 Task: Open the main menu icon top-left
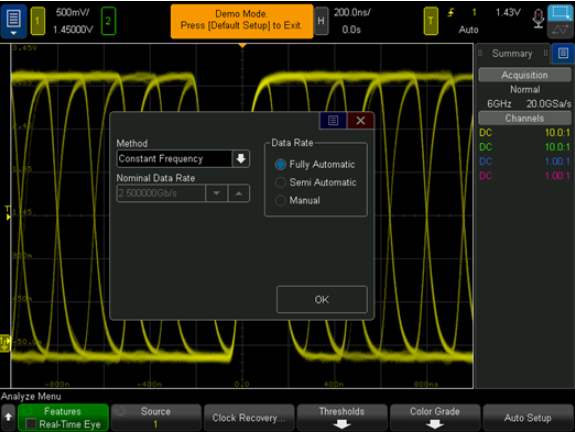click(14, 21)
